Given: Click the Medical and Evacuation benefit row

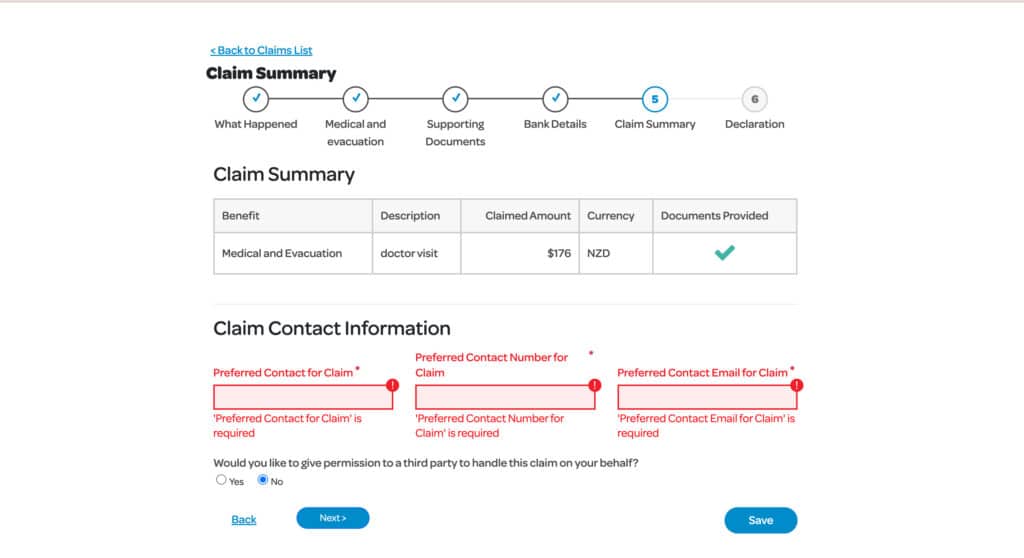Looking at the screenshot, I should 505,254.
